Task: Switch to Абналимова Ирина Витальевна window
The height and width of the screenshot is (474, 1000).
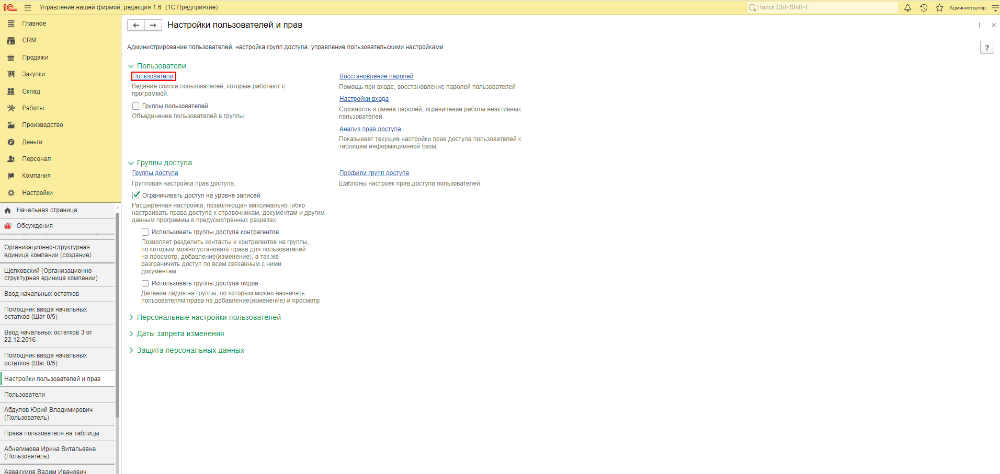Action: 58,452
